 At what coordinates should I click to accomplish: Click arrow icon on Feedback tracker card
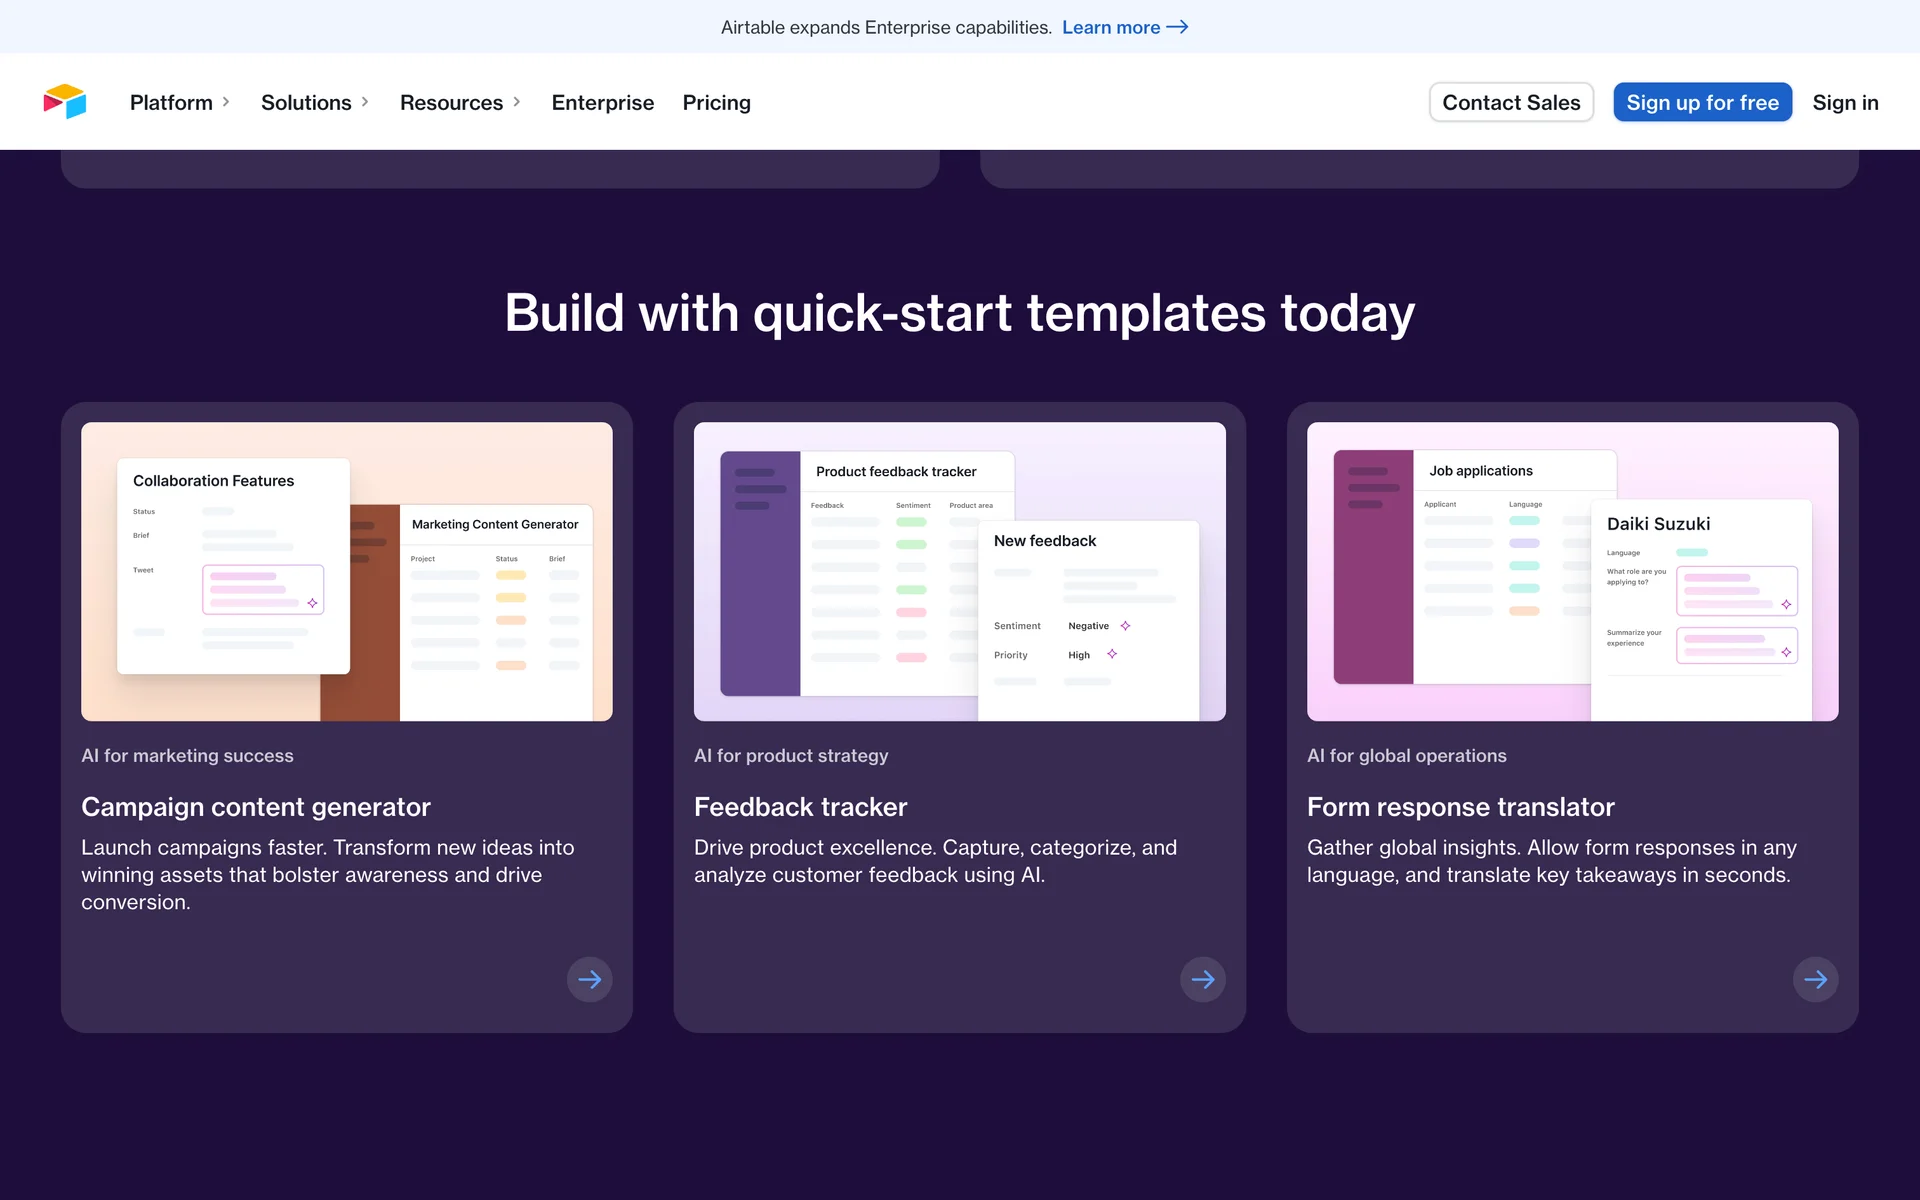tap(1202, 979)
